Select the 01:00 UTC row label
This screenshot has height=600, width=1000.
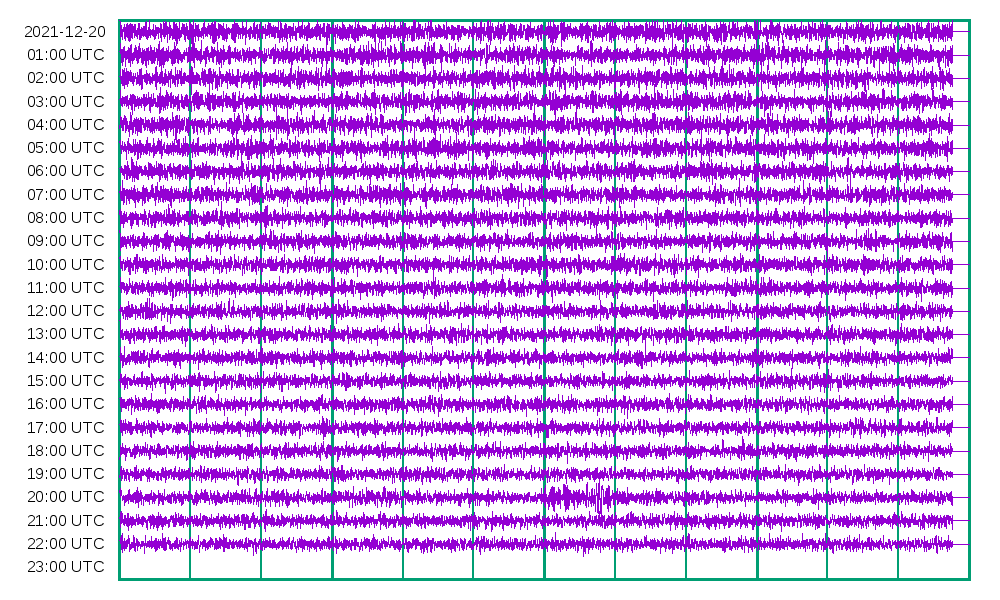pyautogui.click(x=66, y=55)
